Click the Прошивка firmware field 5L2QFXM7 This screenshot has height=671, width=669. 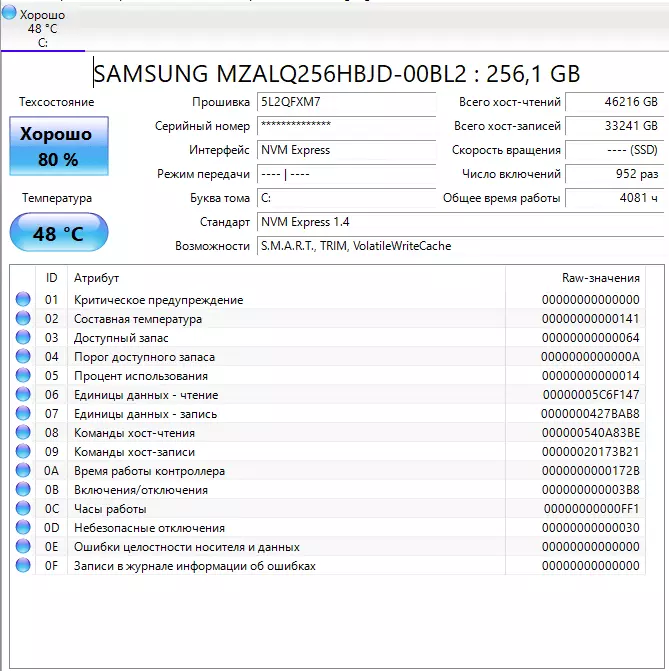tap(346, 102)
